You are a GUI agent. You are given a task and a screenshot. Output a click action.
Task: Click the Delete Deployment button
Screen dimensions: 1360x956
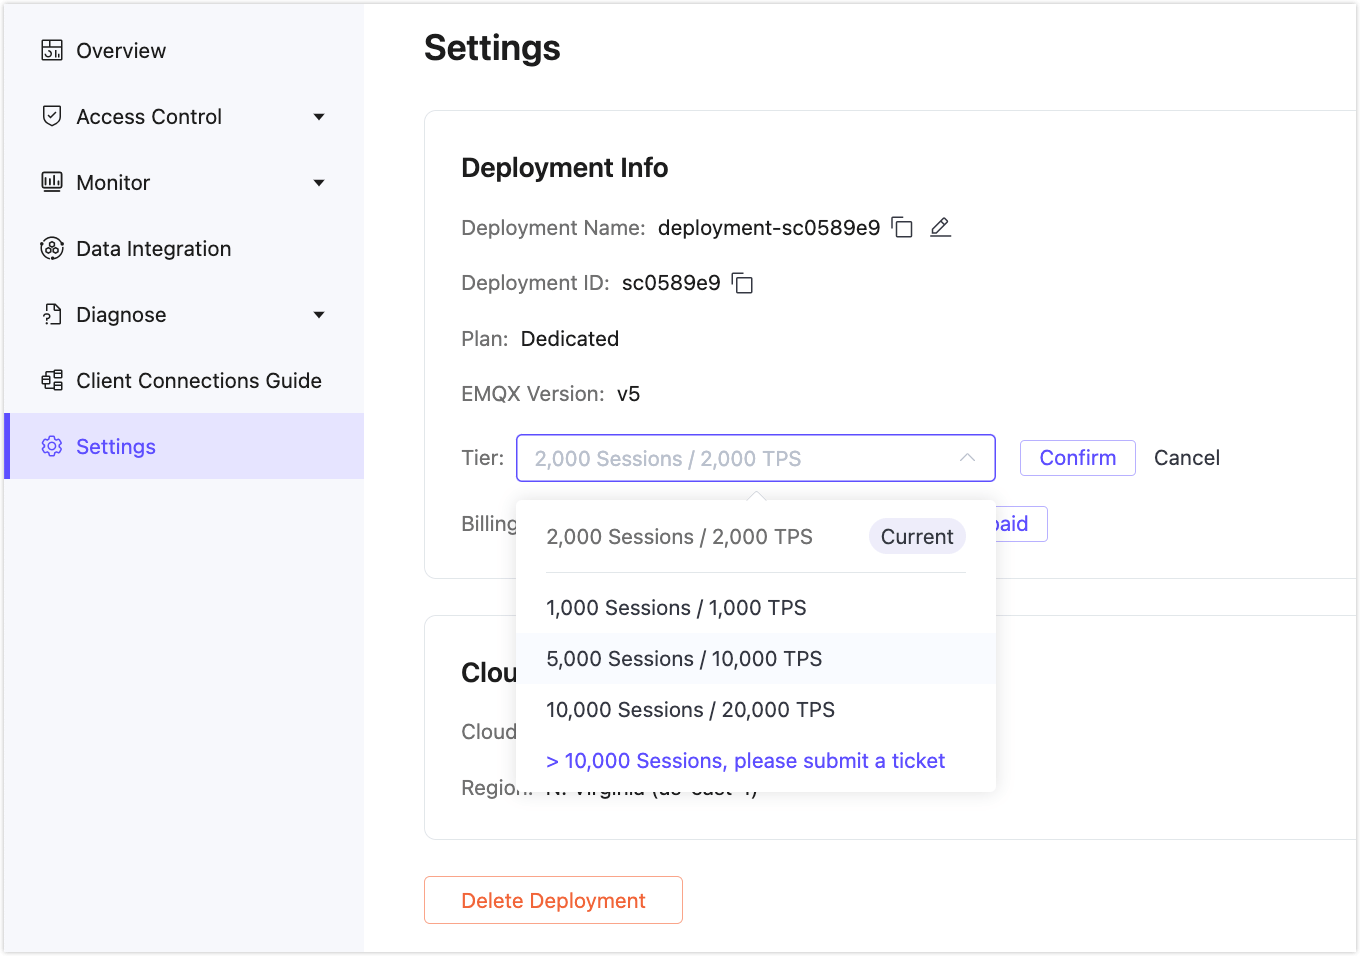click(x=553, y=900)
